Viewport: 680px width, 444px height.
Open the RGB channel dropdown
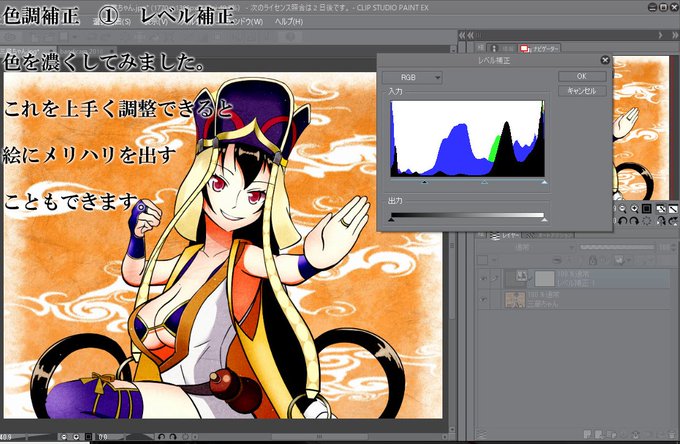412,78
